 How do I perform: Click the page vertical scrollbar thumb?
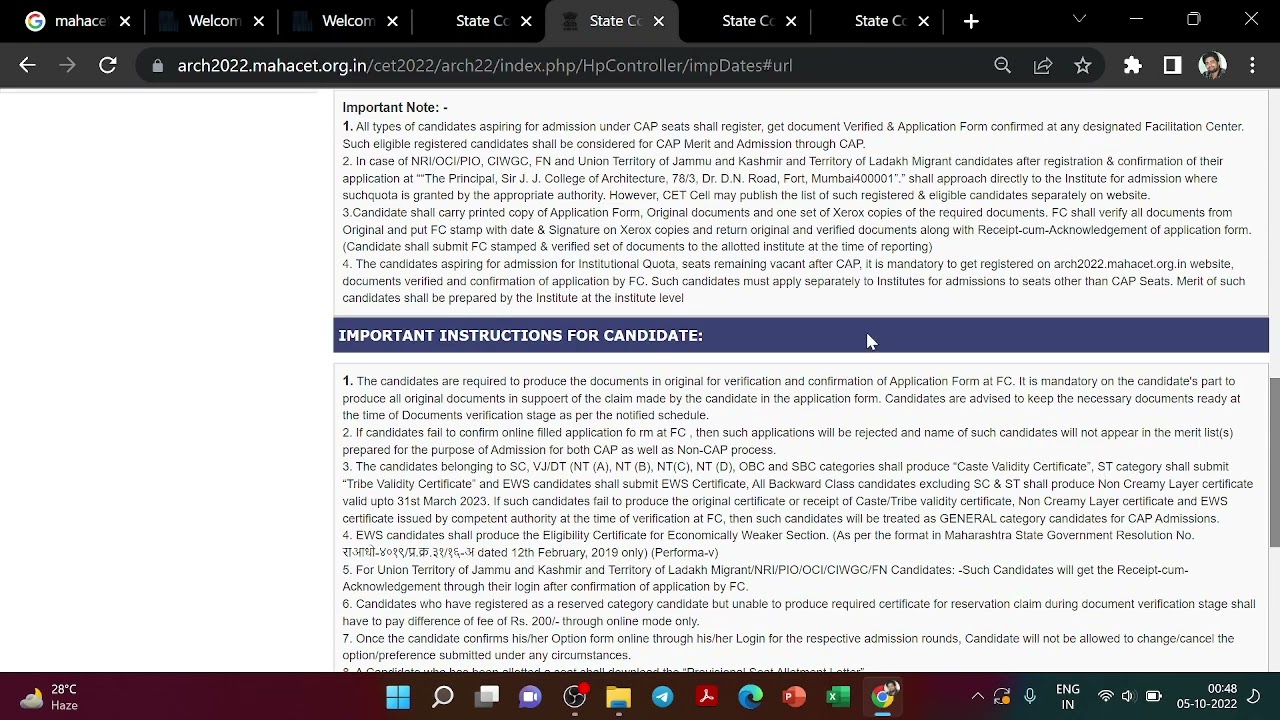(x=1274, y=462)
